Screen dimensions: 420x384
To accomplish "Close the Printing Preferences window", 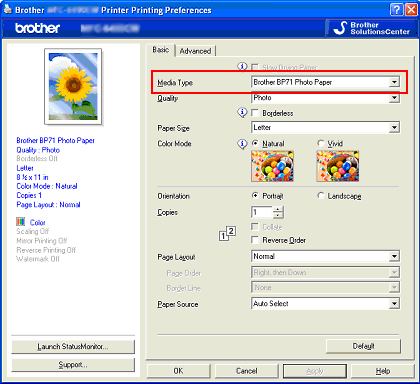I will tap(410, 10).
